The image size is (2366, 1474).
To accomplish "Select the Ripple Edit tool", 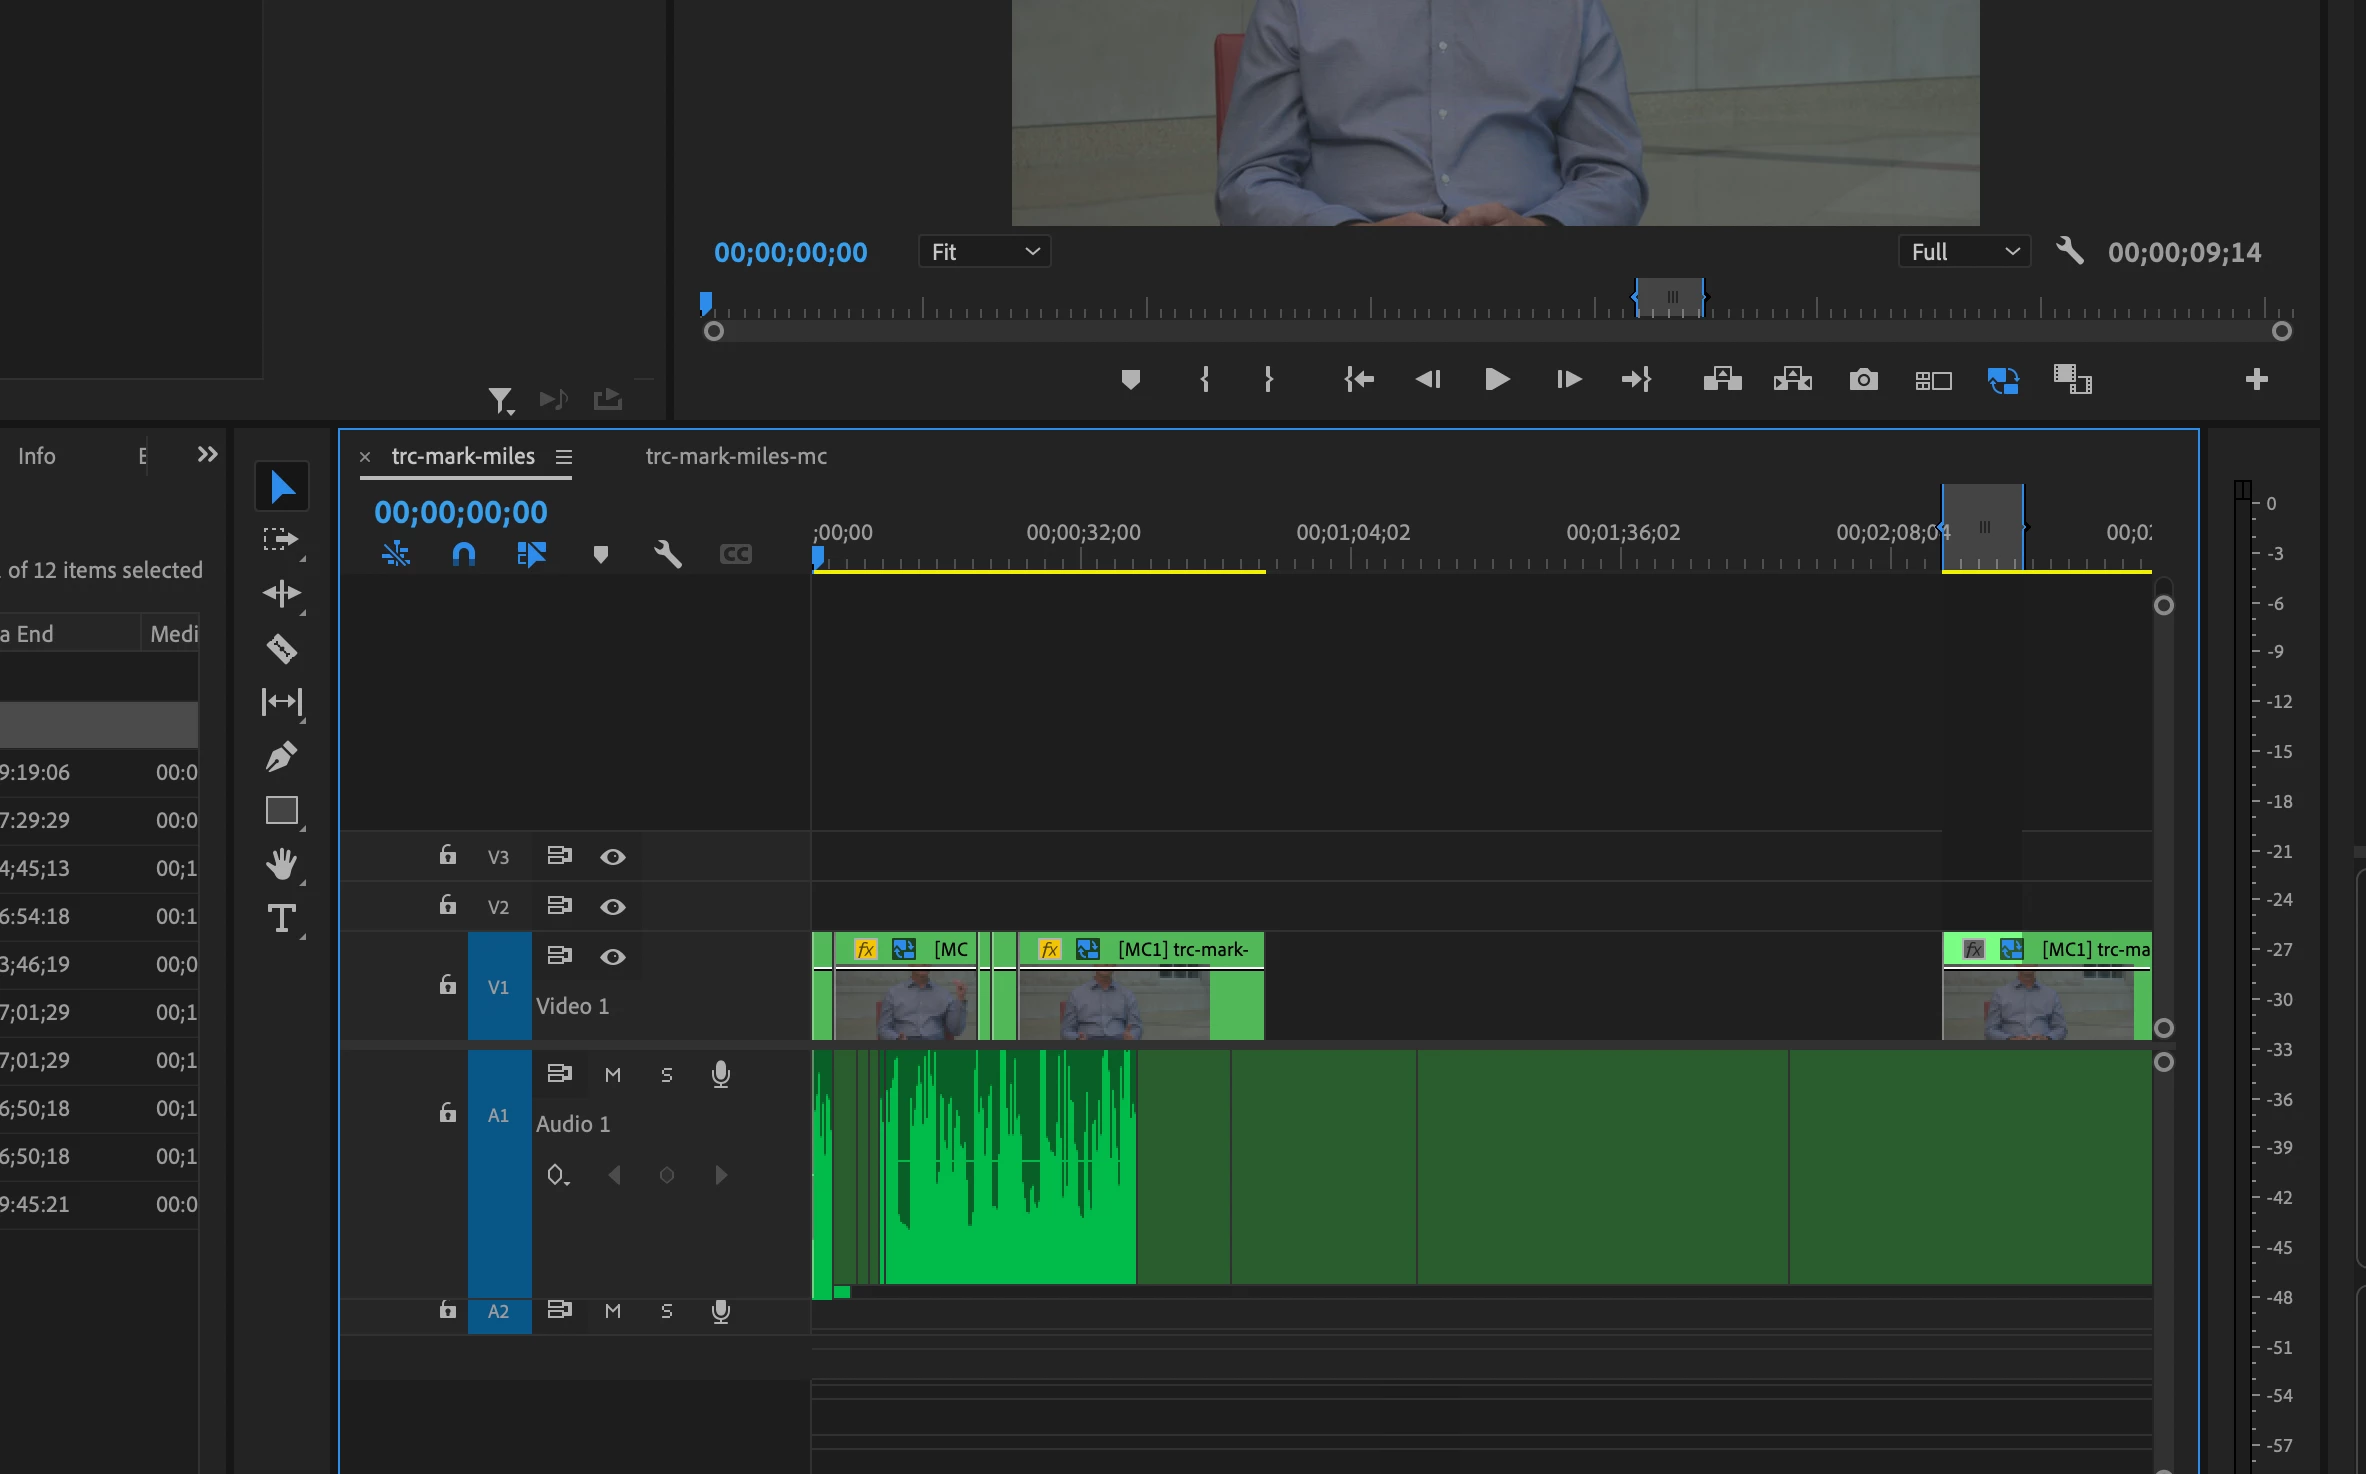I will (281, 594).
